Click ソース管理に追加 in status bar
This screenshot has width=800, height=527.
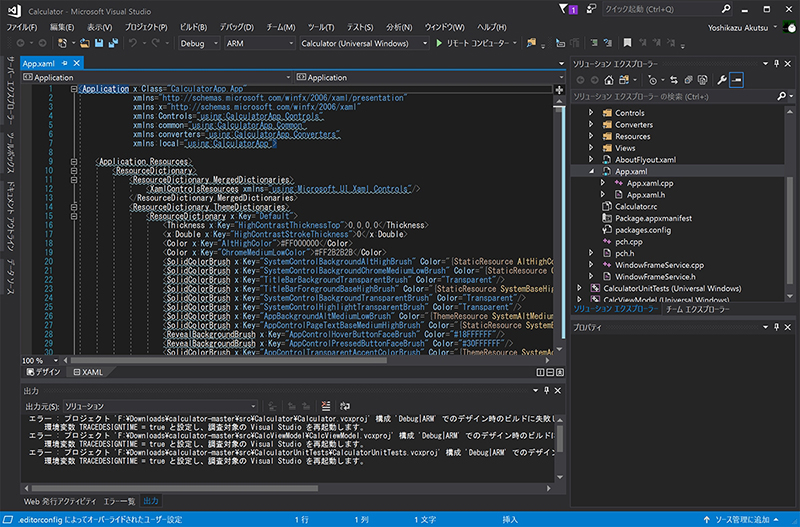(x=741, y=520)
